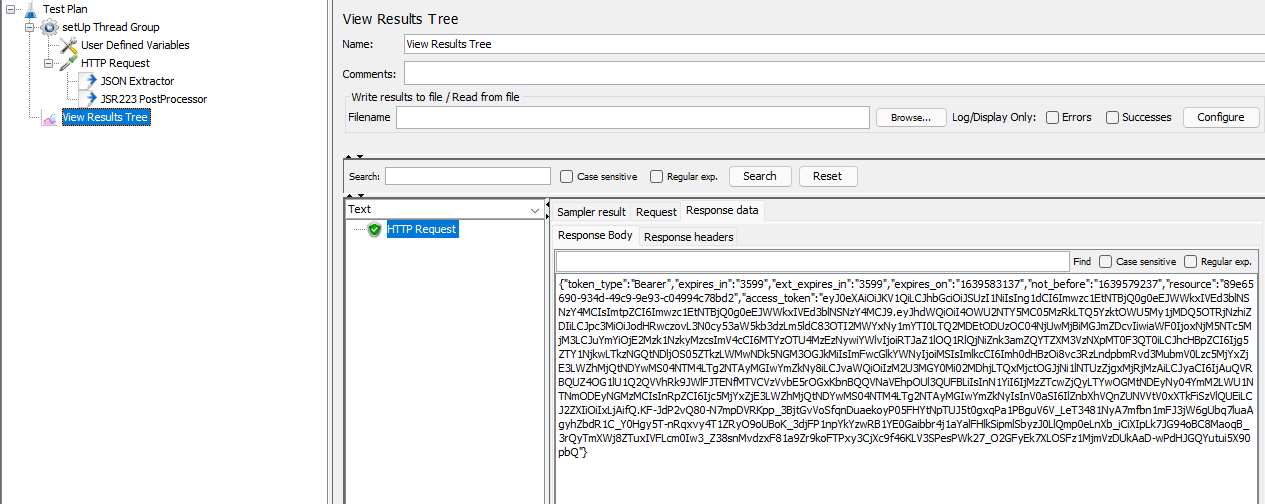Click the Test Plan flask icon
The width and height of the screenshot is (1265, 504).
29,9
